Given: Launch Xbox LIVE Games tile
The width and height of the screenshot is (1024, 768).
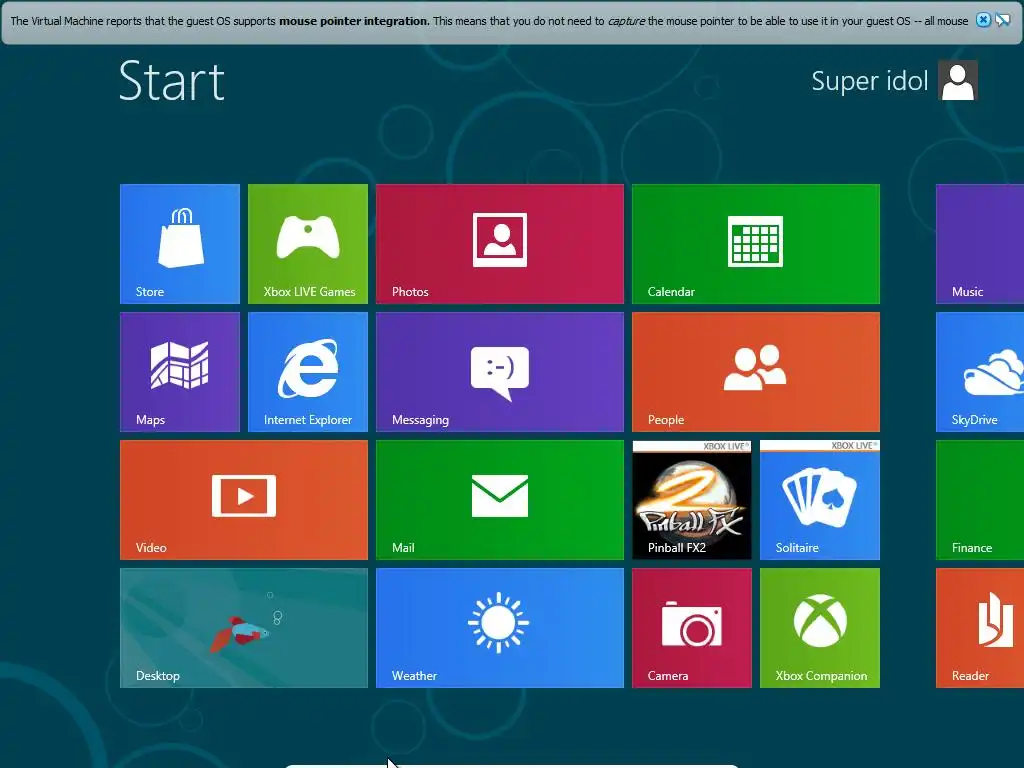Looking at the screenshot, I should [308, 244].
